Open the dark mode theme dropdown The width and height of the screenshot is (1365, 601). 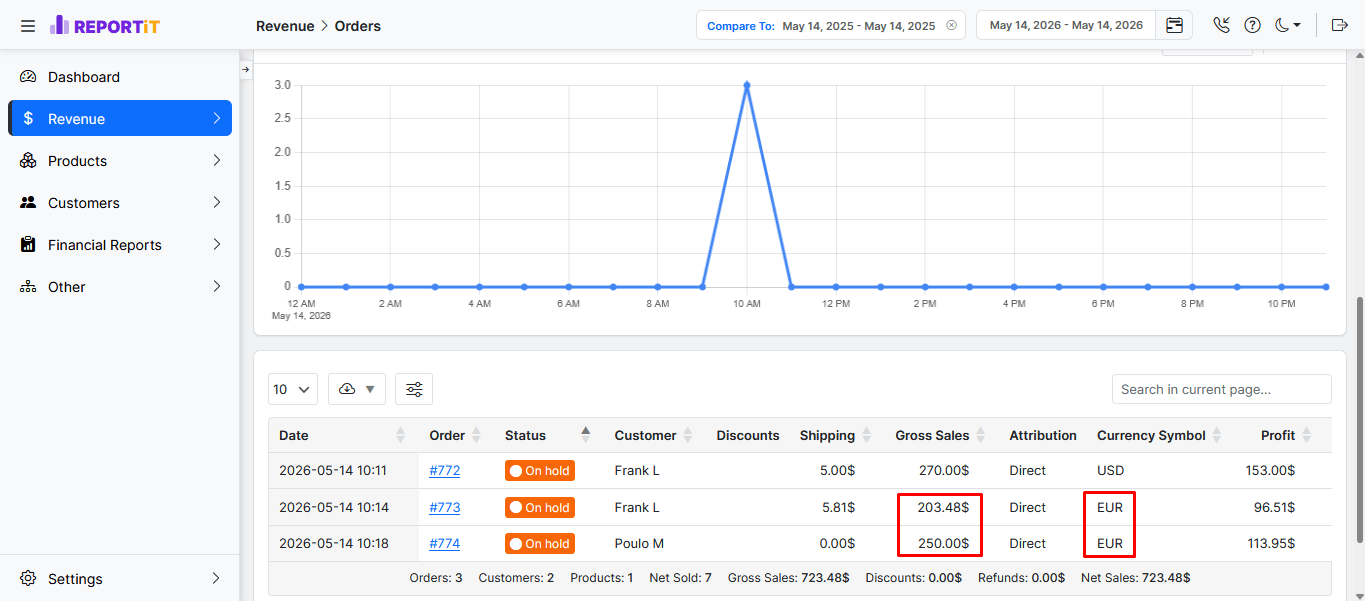(1288, 25)
